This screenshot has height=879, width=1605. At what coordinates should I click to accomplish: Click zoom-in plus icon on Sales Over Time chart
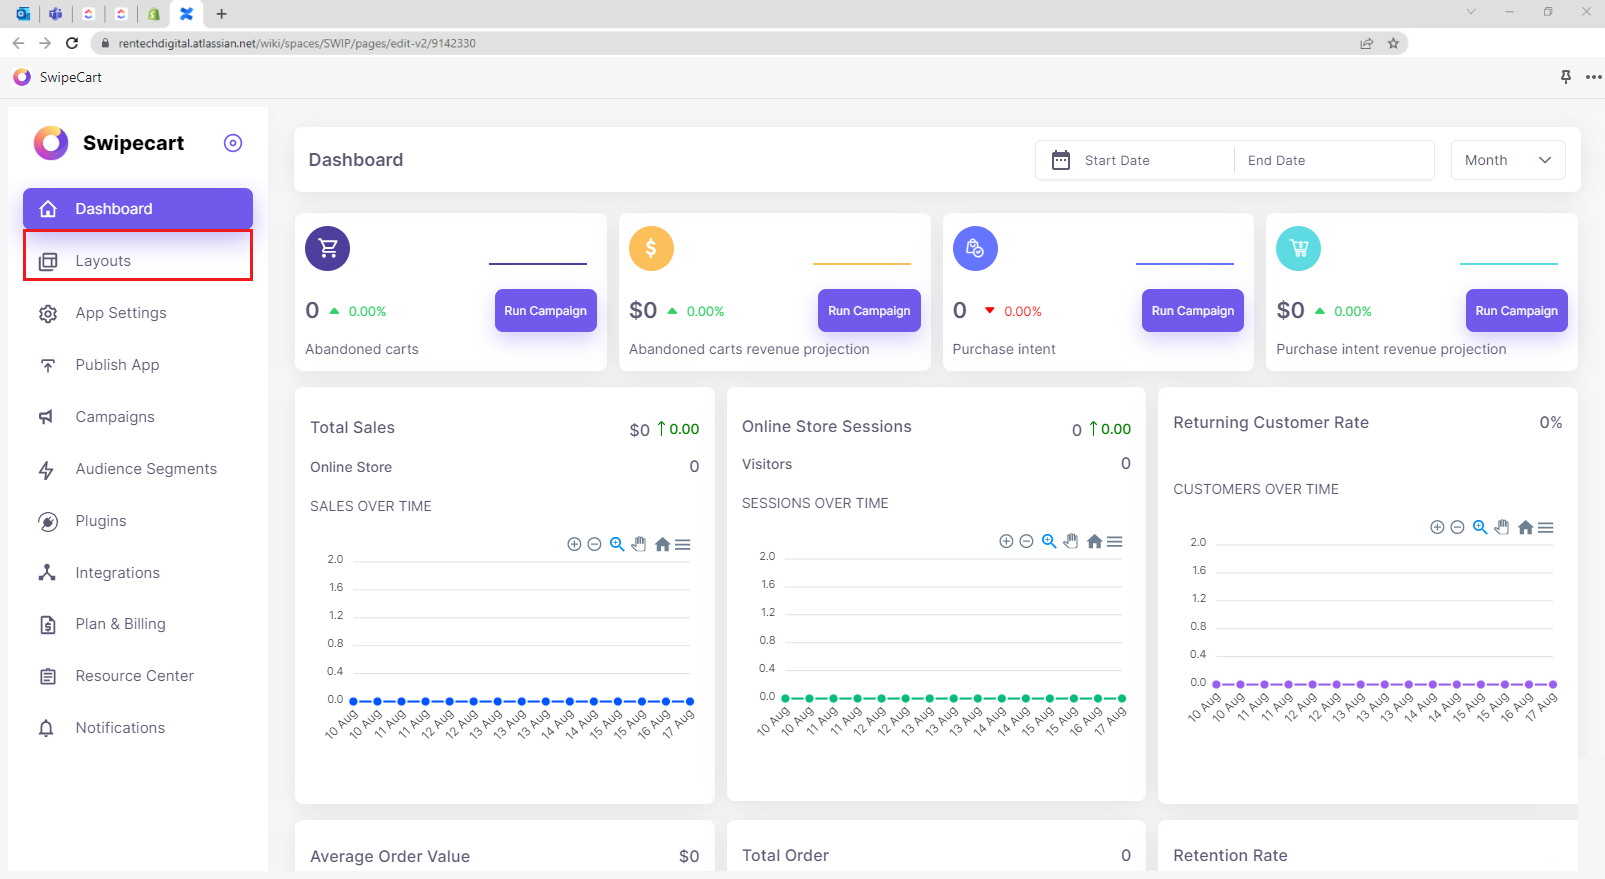pyautogui.click(x=574, y=545)
